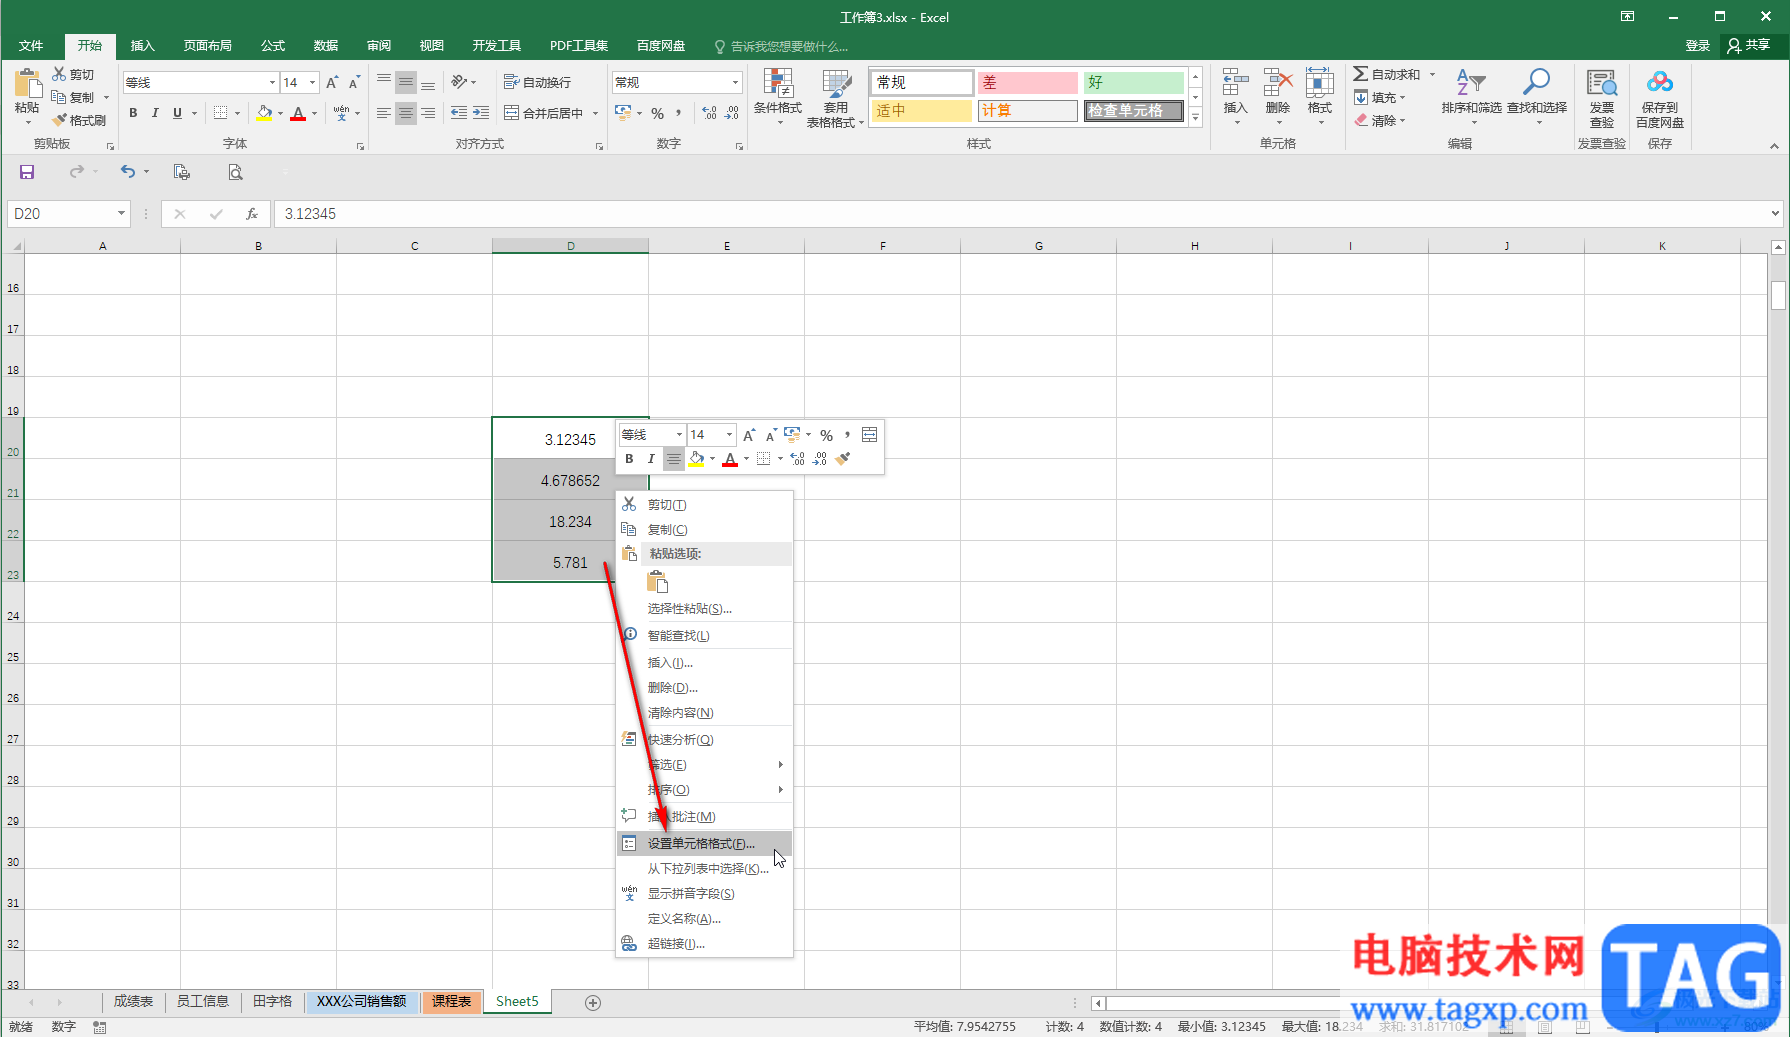Click the Tell Me search box
Viewport: 1790px width, 1037px height.
tap(782, 47)
